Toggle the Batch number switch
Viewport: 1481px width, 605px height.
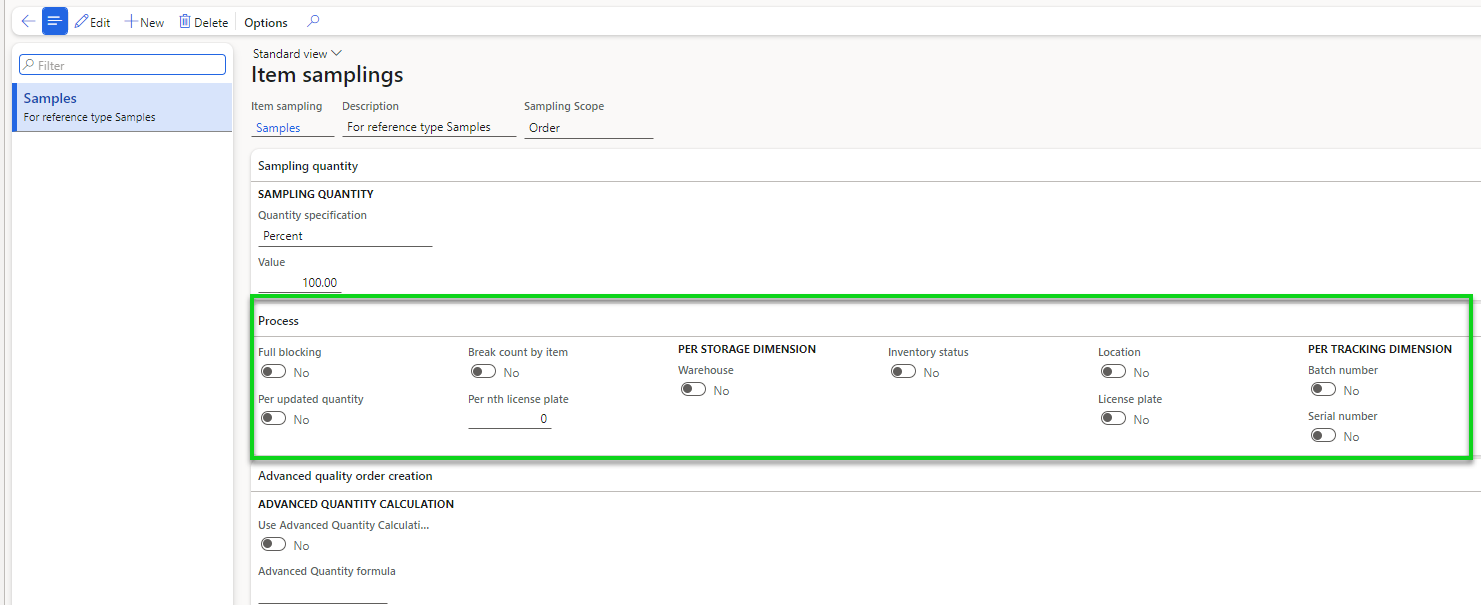click(x=1323, y=390)
